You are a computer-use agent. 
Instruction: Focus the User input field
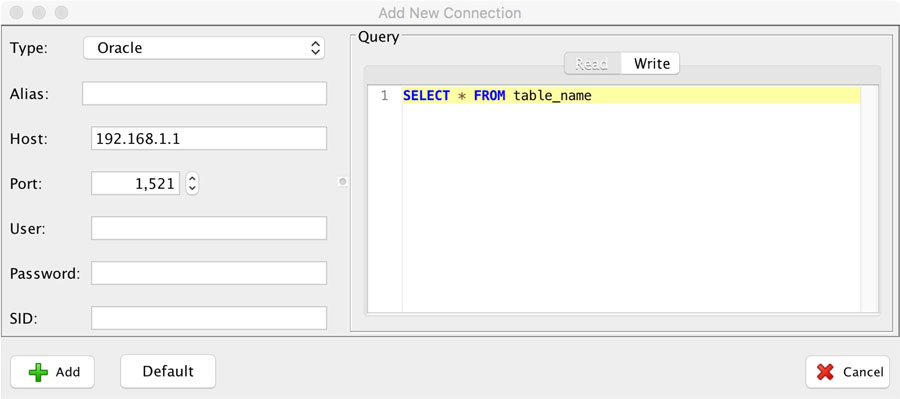coord(209,228)
